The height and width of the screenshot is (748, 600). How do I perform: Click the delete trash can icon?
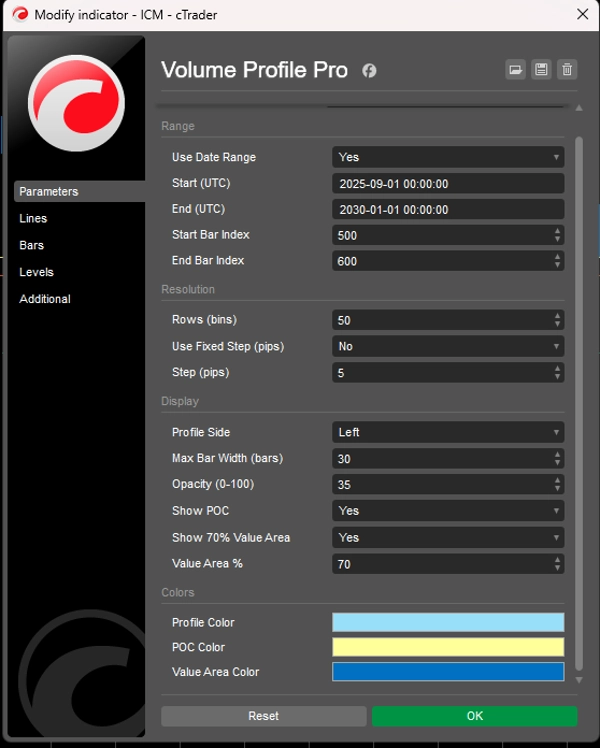(567, 70)
